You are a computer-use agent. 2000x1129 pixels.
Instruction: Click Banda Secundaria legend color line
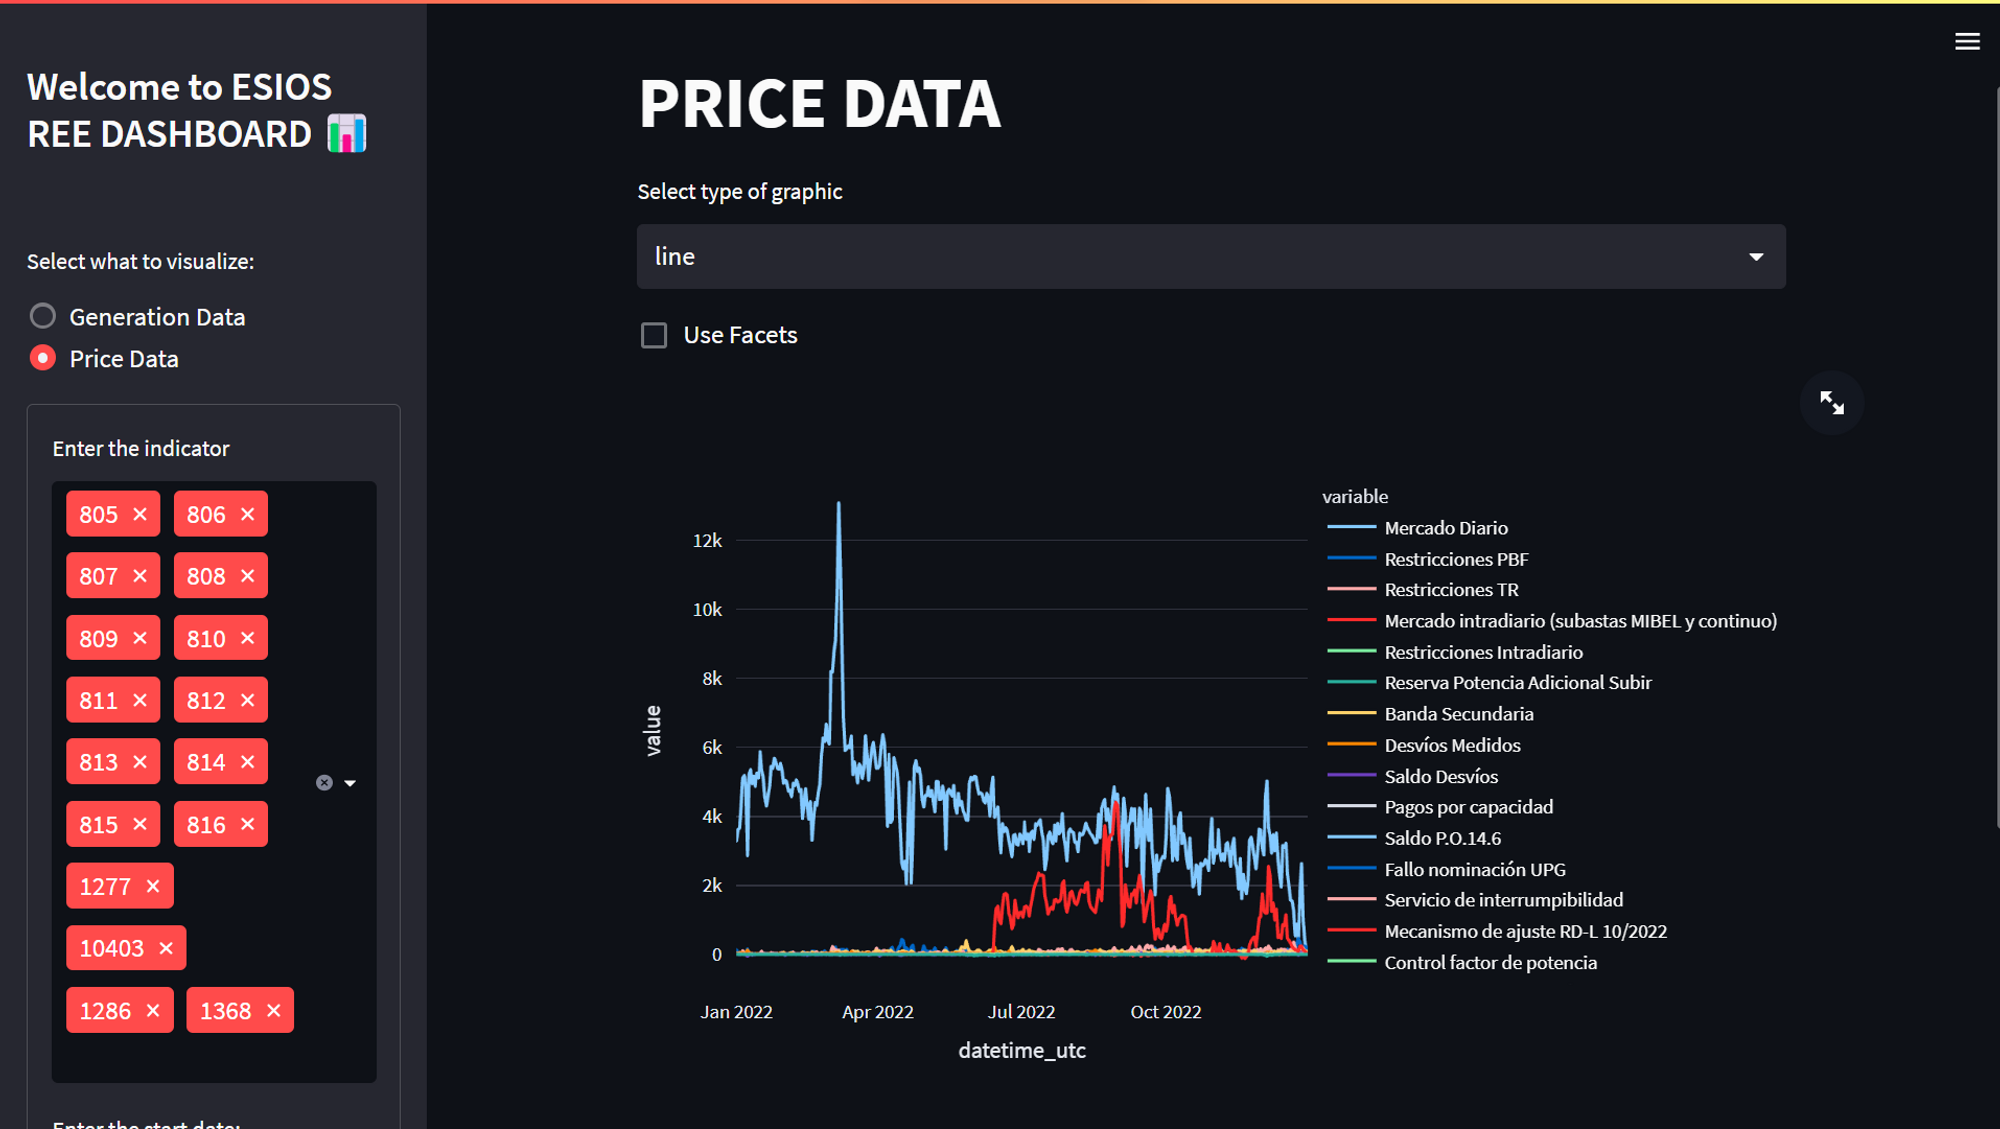[x=1351, y=714]
